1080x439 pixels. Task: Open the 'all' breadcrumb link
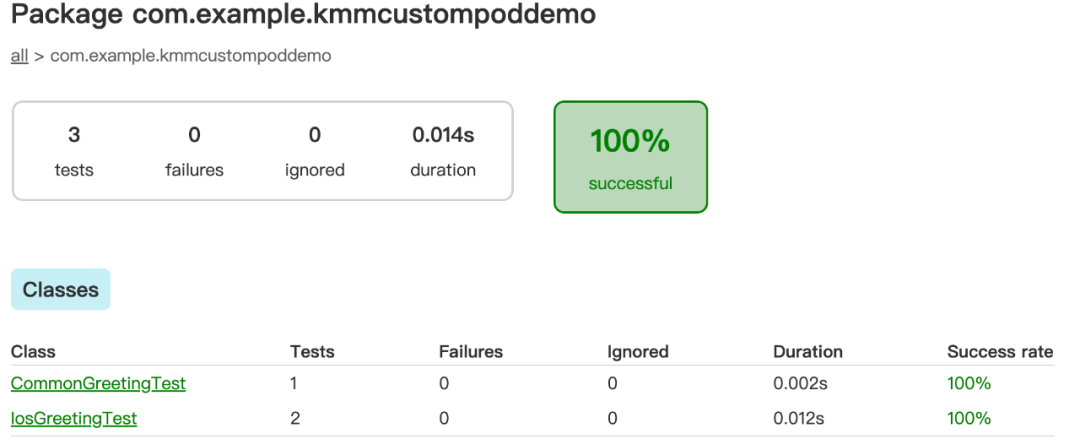point(19,56)
